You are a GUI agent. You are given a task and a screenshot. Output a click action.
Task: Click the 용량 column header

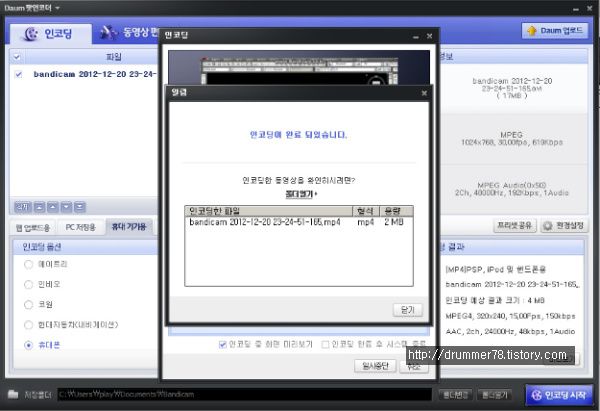(396, 211)
